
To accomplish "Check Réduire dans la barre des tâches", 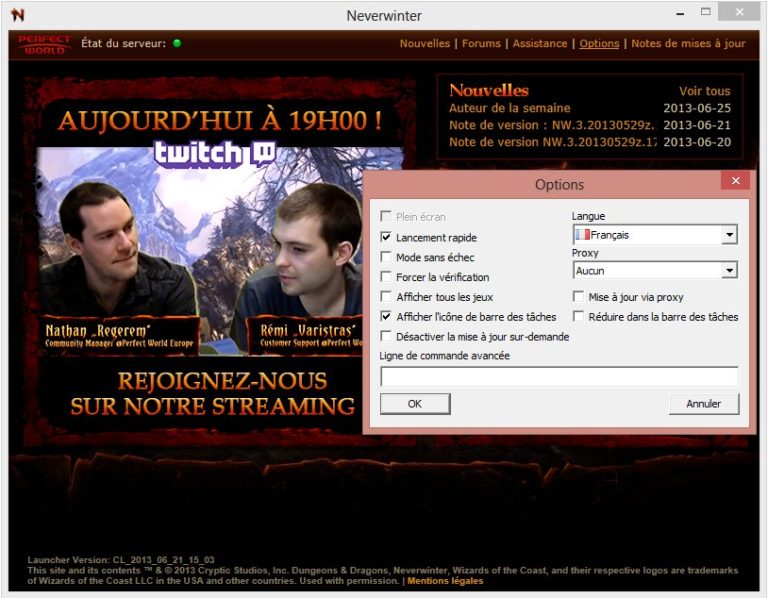I will (x=578, y=316).
